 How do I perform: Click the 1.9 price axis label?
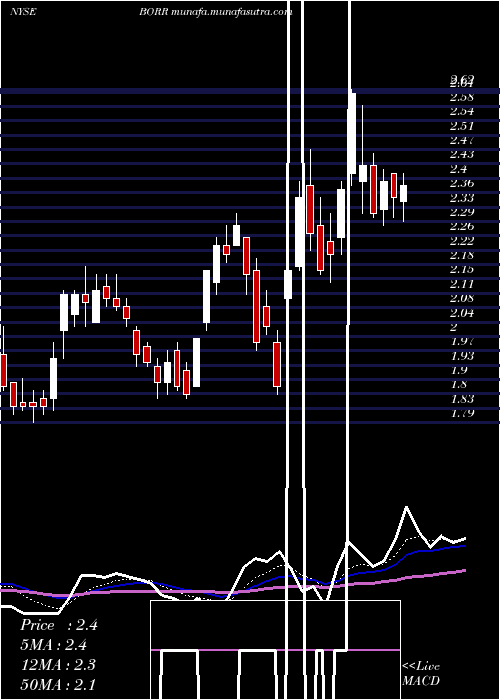458,370
